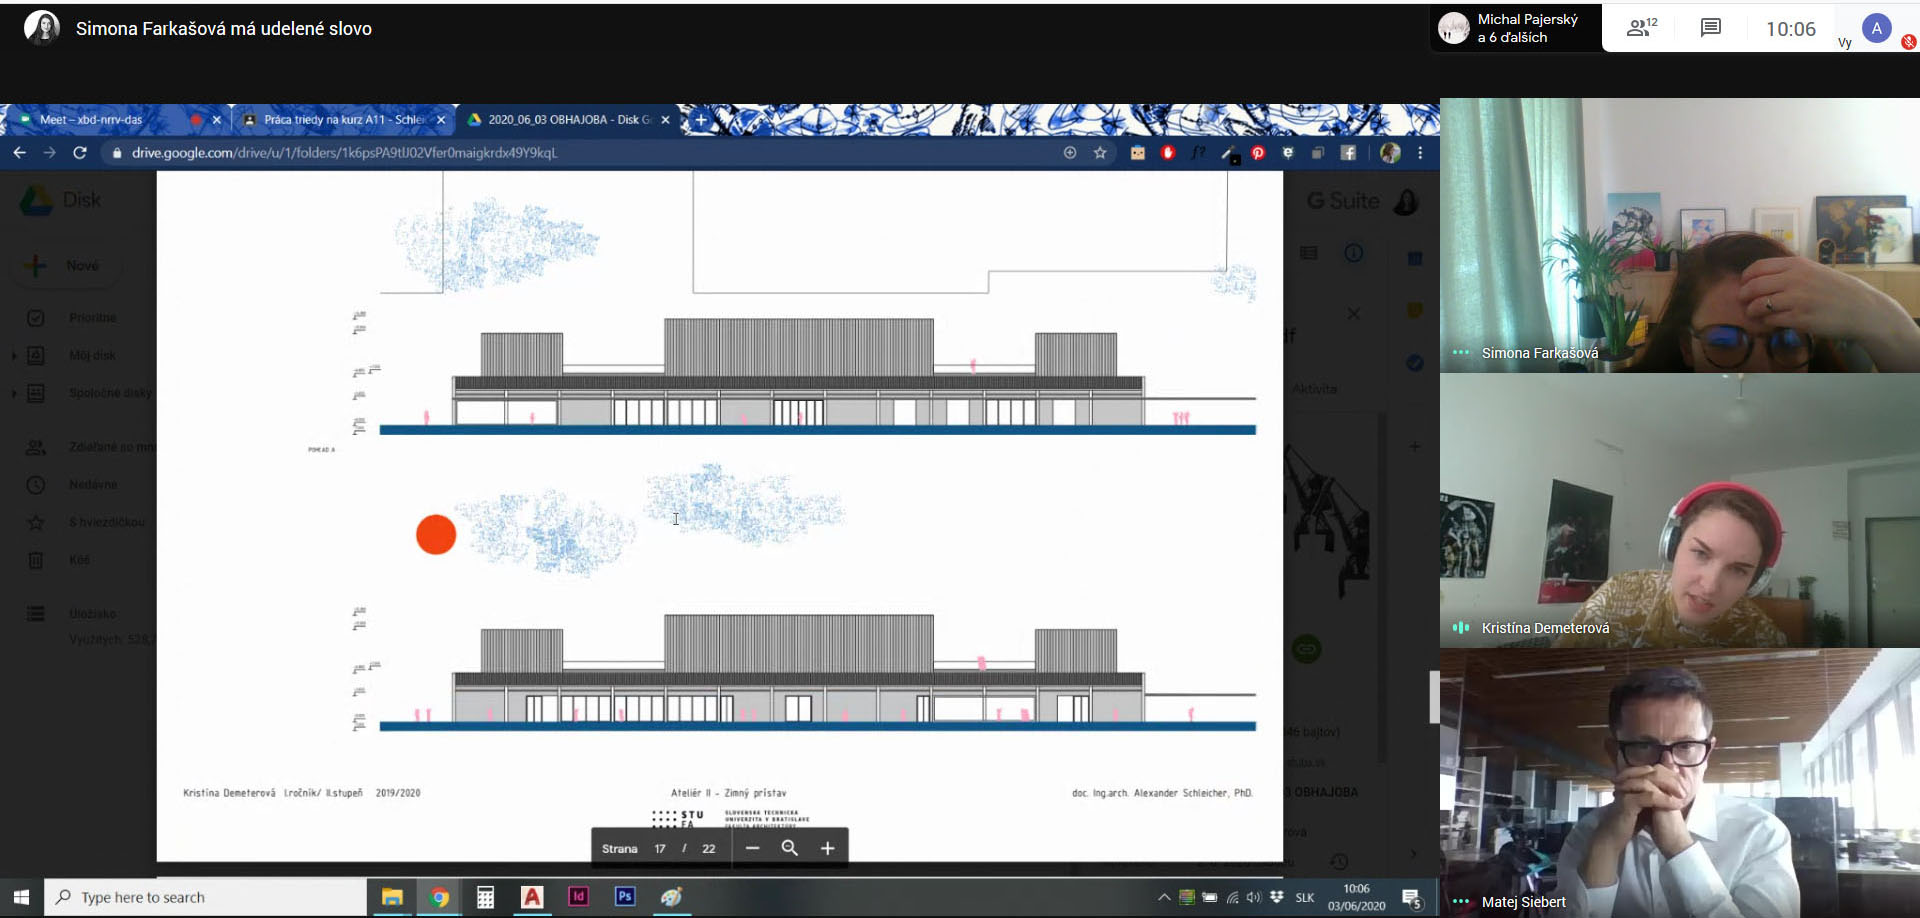Bookmark this page with the star icon
This screenshot has width=1920, height=918.
1100,153
